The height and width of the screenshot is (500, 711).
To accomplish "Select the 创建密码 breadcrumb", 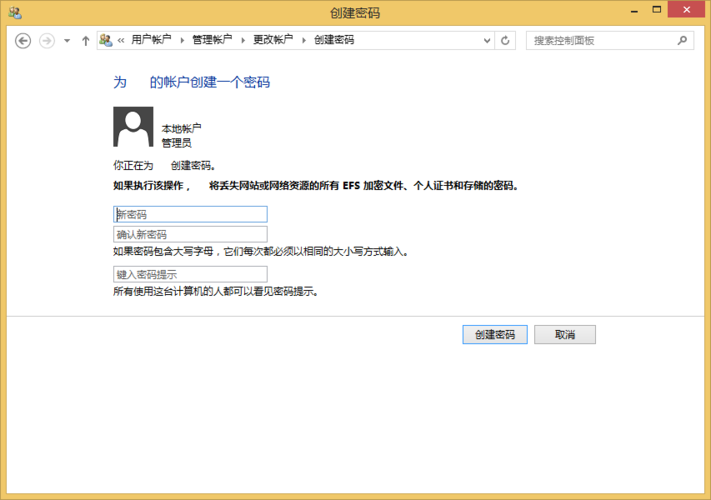I will pos(334,40).
